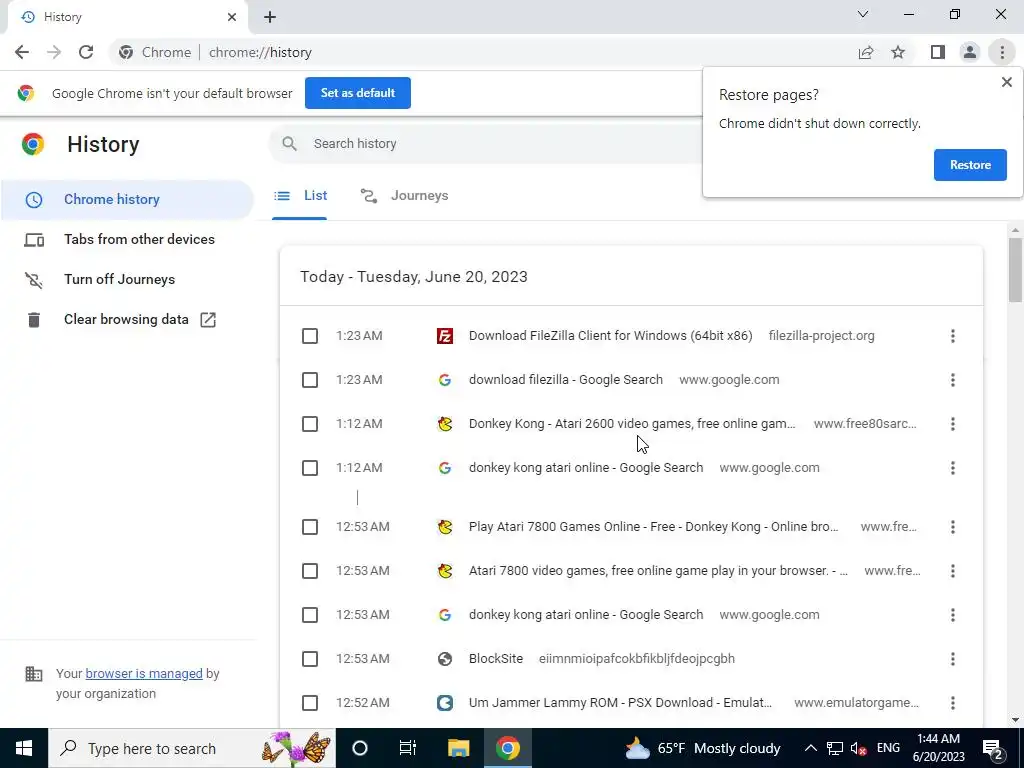Close the History tab
The image size is (1024, 768).
click(x=232, y=17)
